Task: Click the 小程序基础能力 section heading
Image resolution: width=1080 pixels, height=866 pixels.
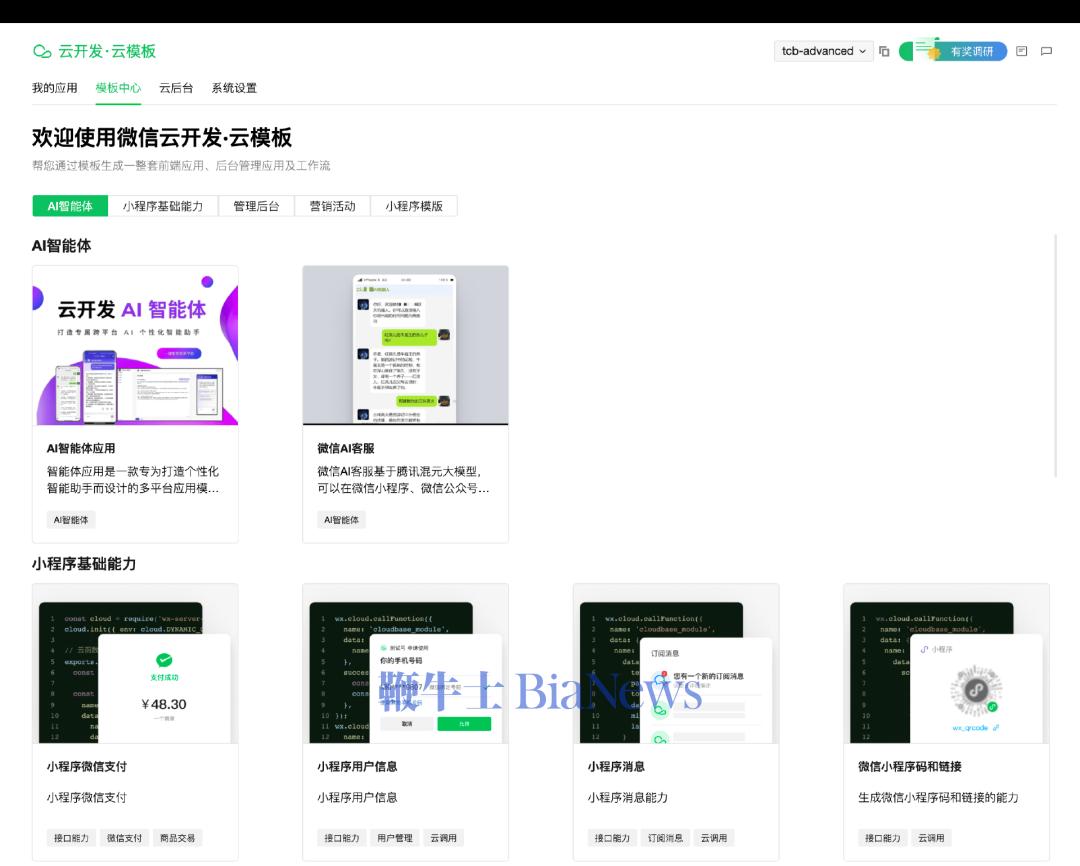Action: pyautogui.click(x=84, y=564)
